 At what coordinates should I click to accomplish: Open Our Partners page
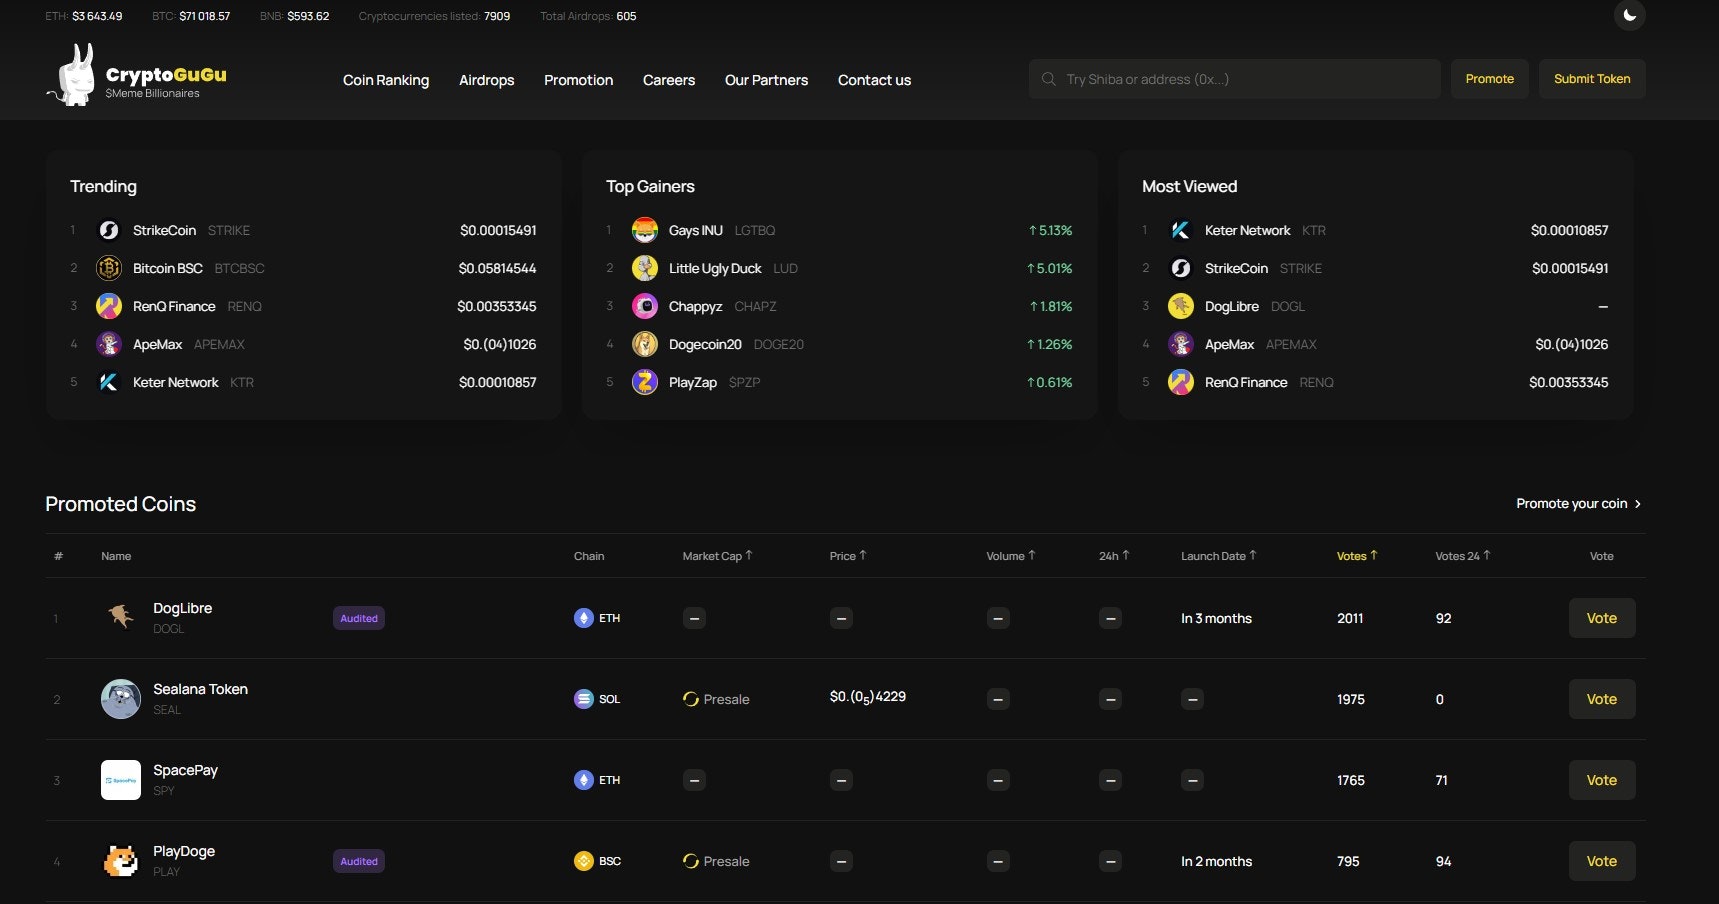(x=766, y=80)
